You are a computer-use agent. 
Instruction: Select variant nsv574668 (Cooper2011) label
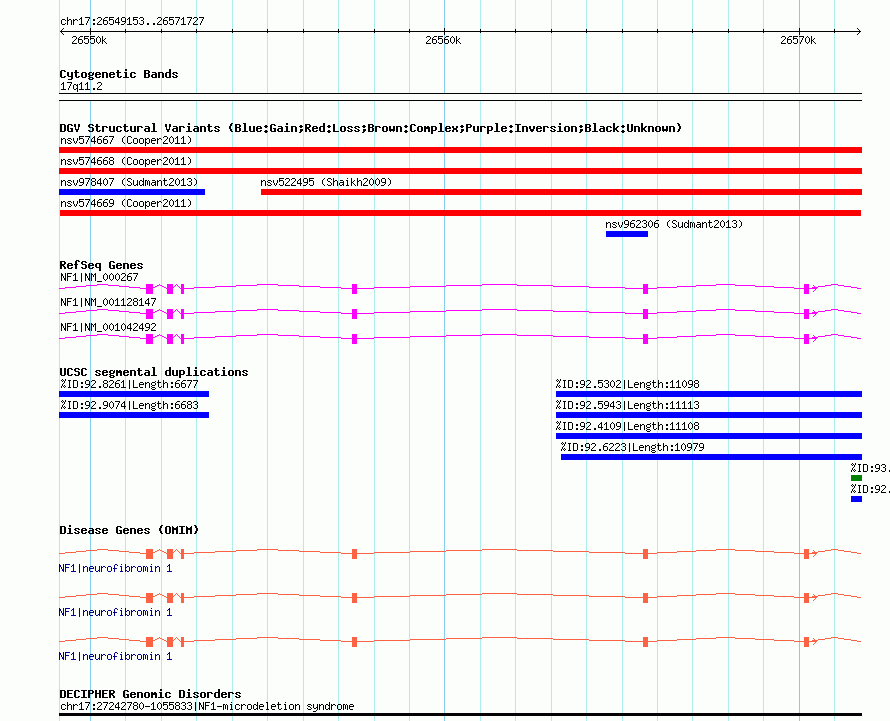126,161
